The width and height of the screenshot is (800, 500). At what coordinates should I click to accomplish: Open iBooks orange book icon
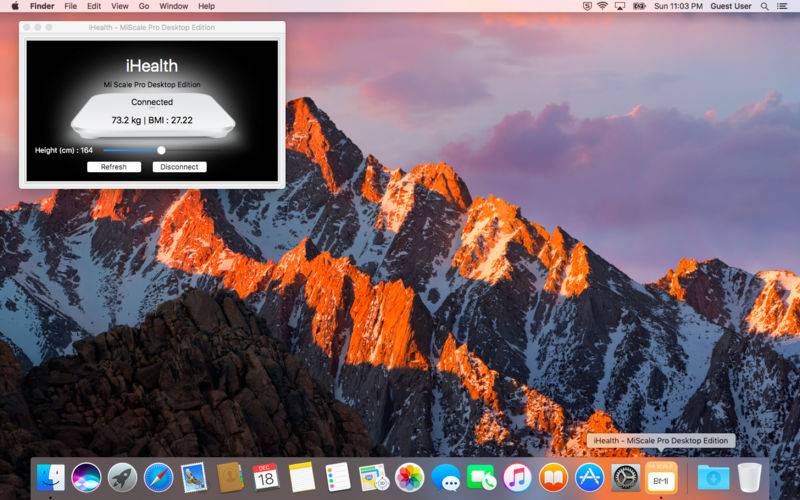(553, 478)
